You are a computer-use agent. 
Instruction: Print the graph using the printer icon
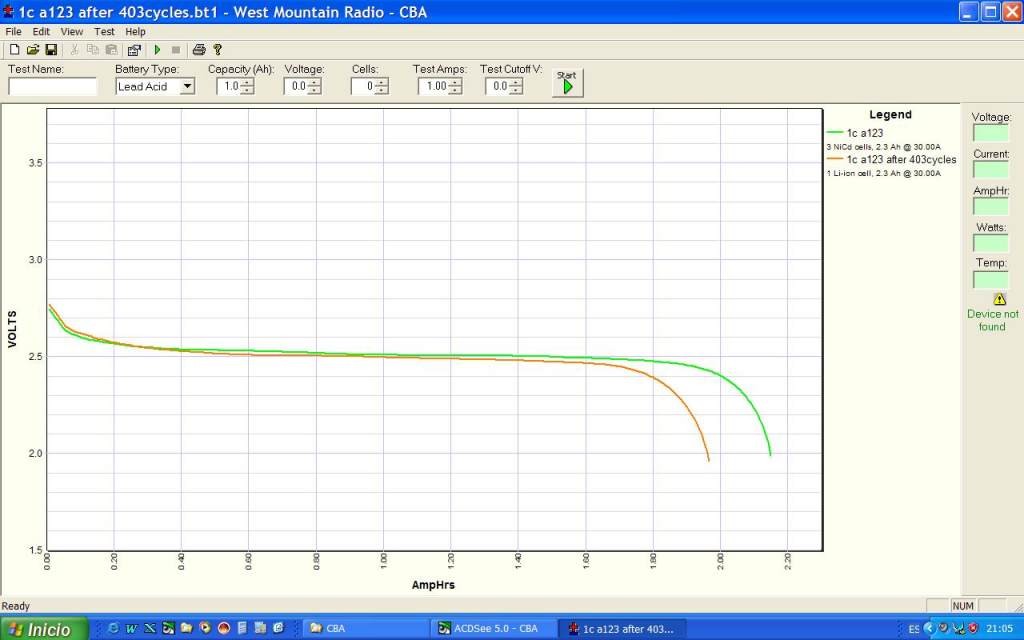(x=199, y=49)
